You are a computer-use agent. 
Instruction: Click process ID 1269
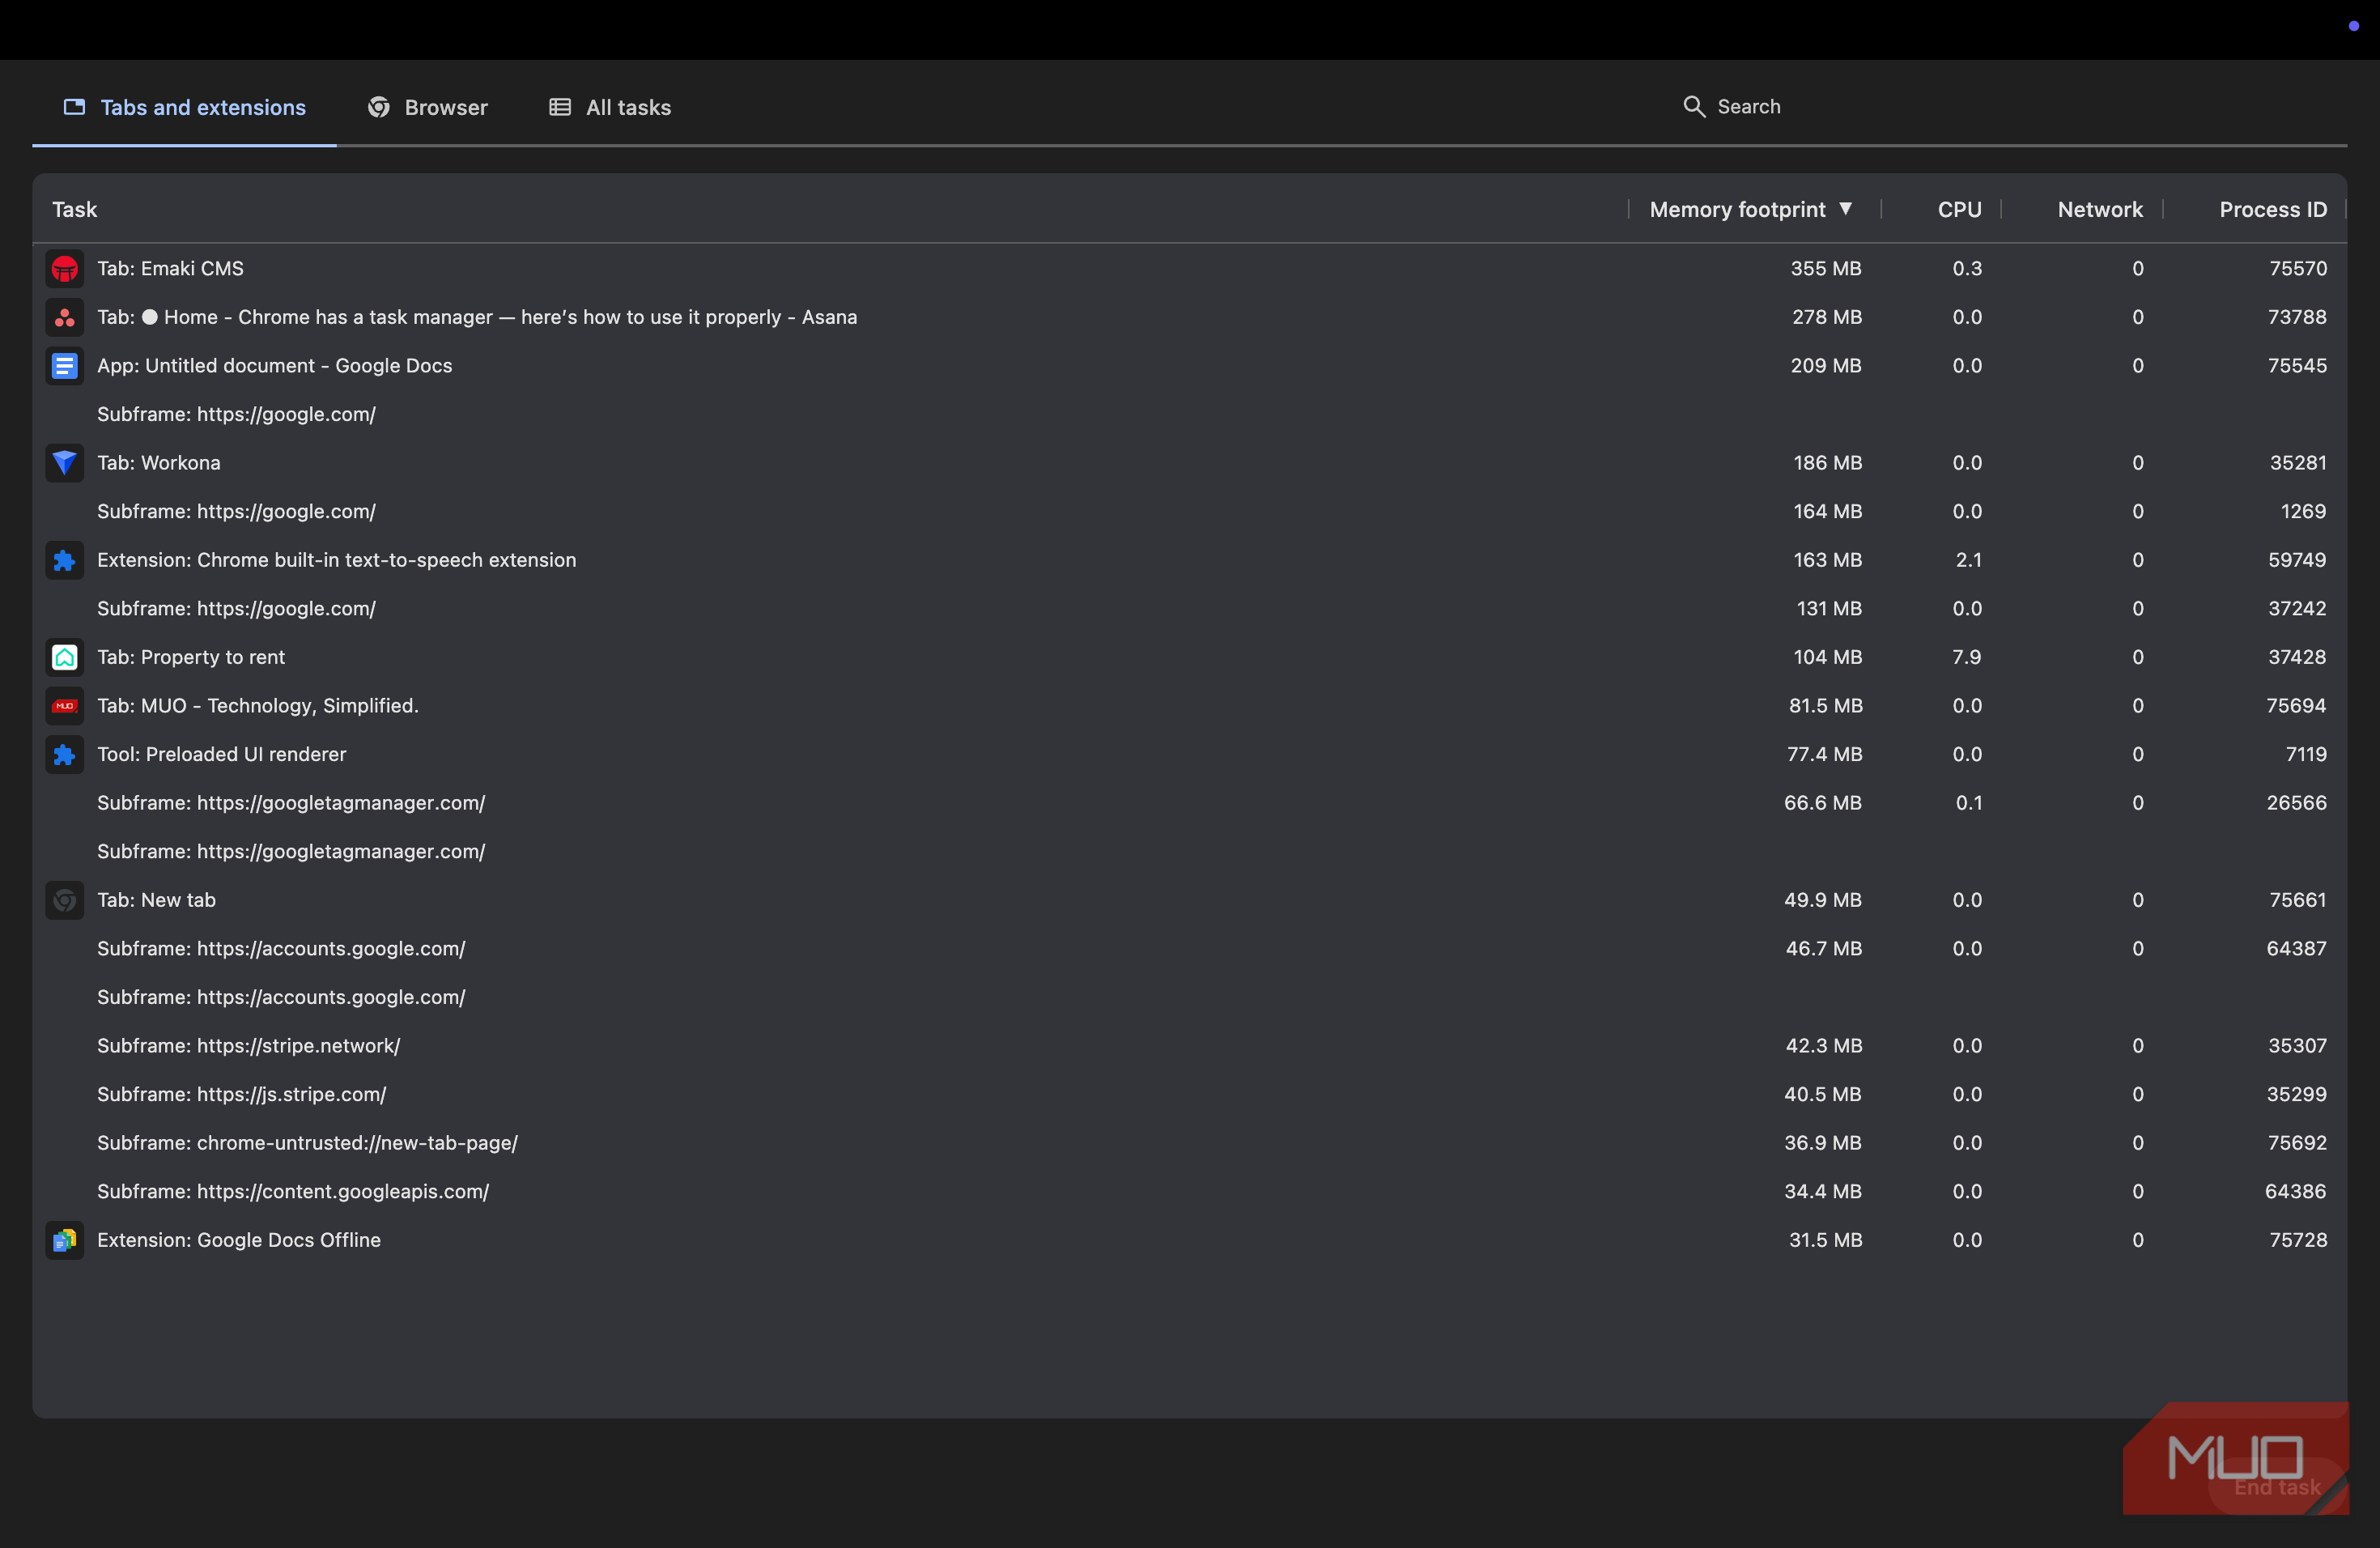2303,512
